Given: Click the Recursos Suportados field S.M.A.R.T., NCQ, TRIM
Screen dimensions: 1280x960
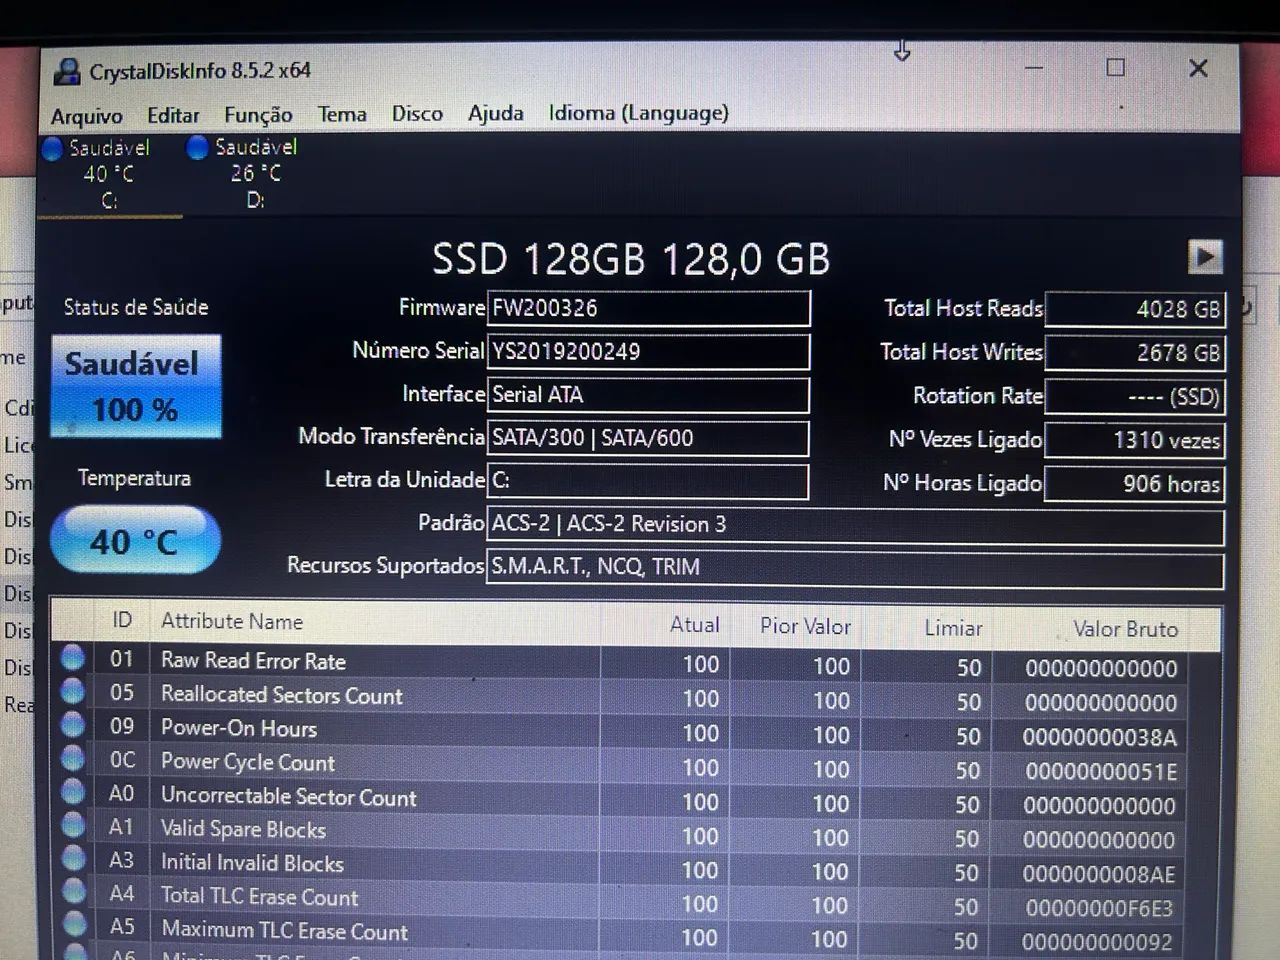Looking at the screenshot, I should pyautogui.click(x=855, y=567).
